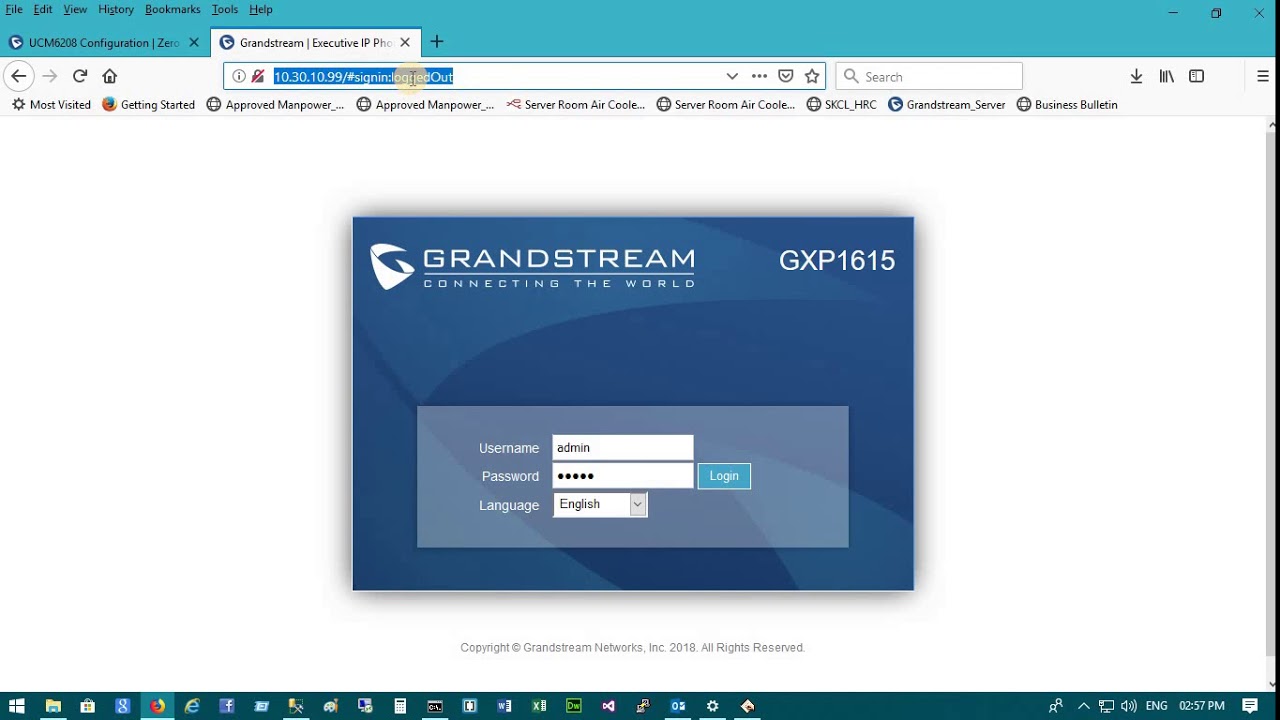The height and width of the screenshot is (720, 1280).
Task: Switch to the UCM6208 Configuration tab
Action: [x=104, y=42]
